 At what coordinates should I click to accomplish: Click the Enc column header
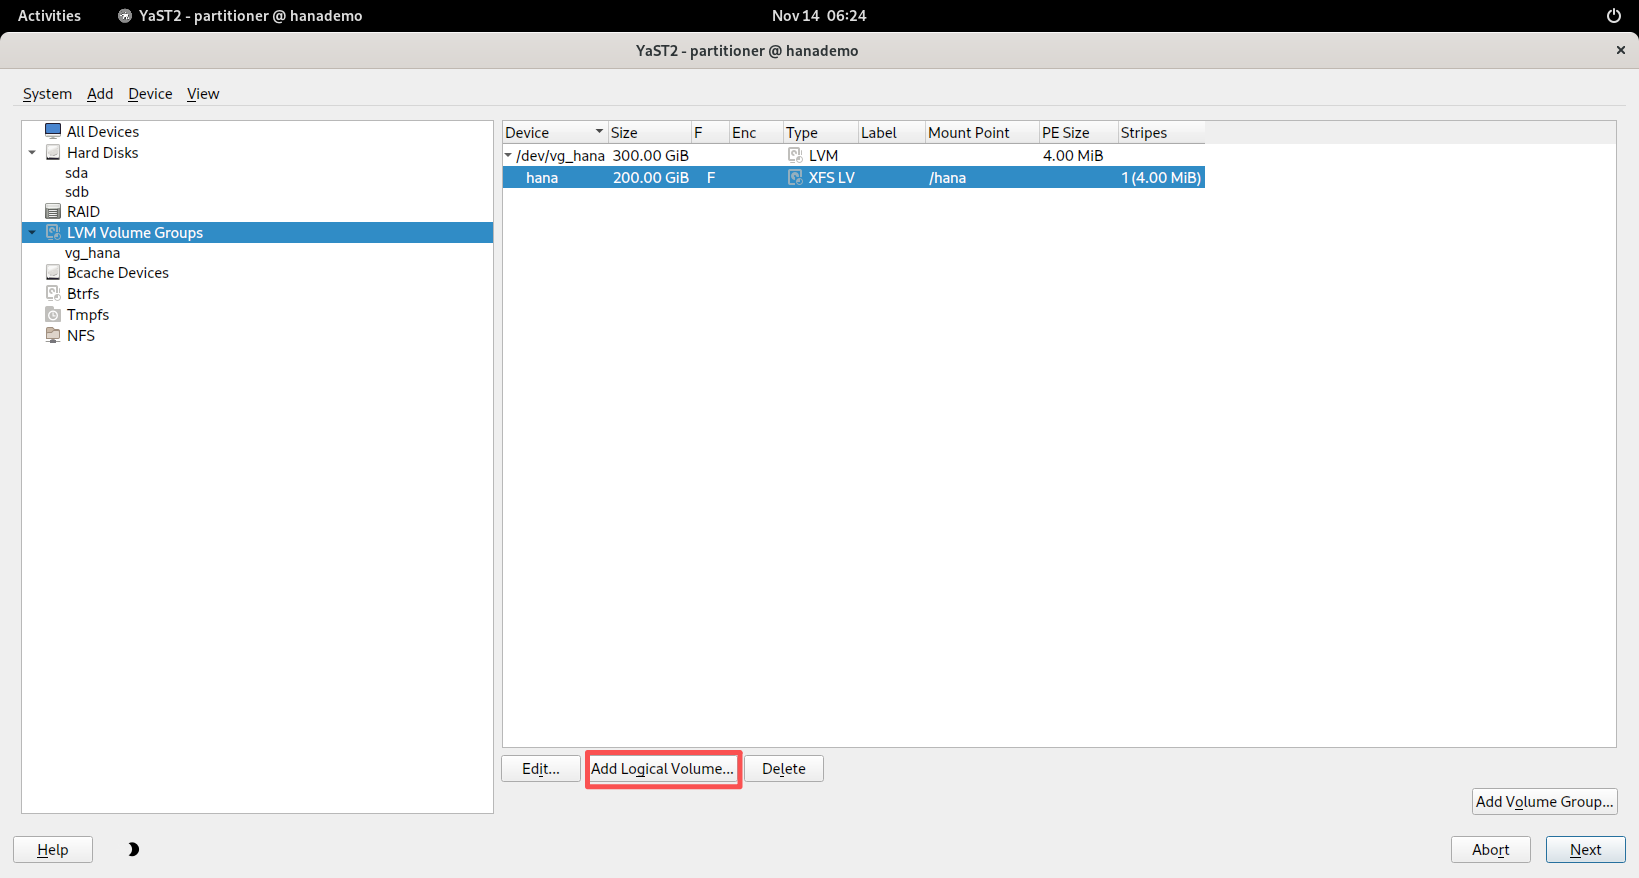click(x=756, y=132)
